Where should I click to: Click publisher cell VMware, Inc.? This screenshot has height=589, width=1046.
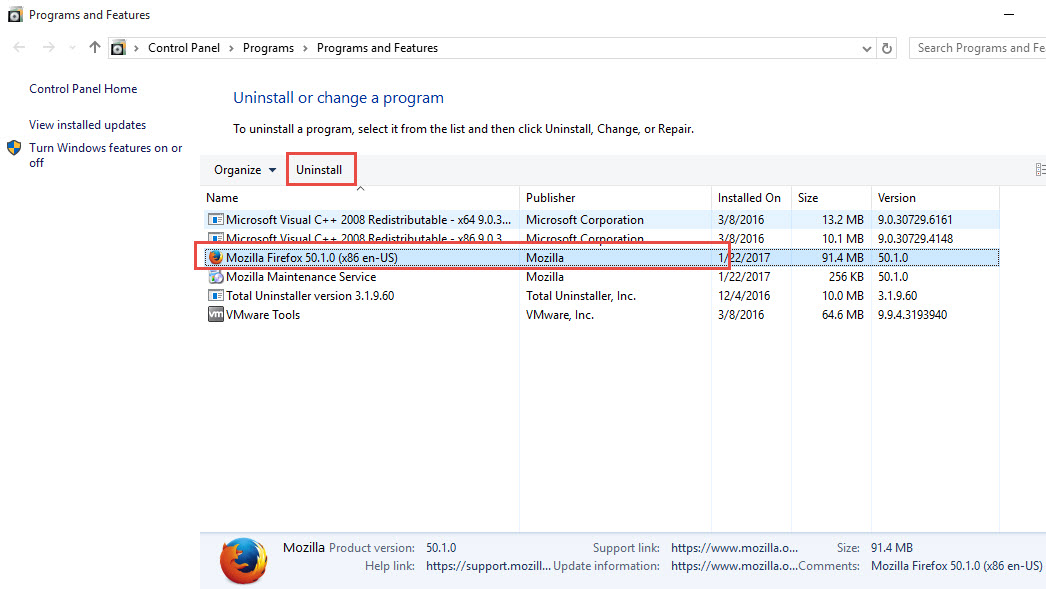[x=560, y=315]
